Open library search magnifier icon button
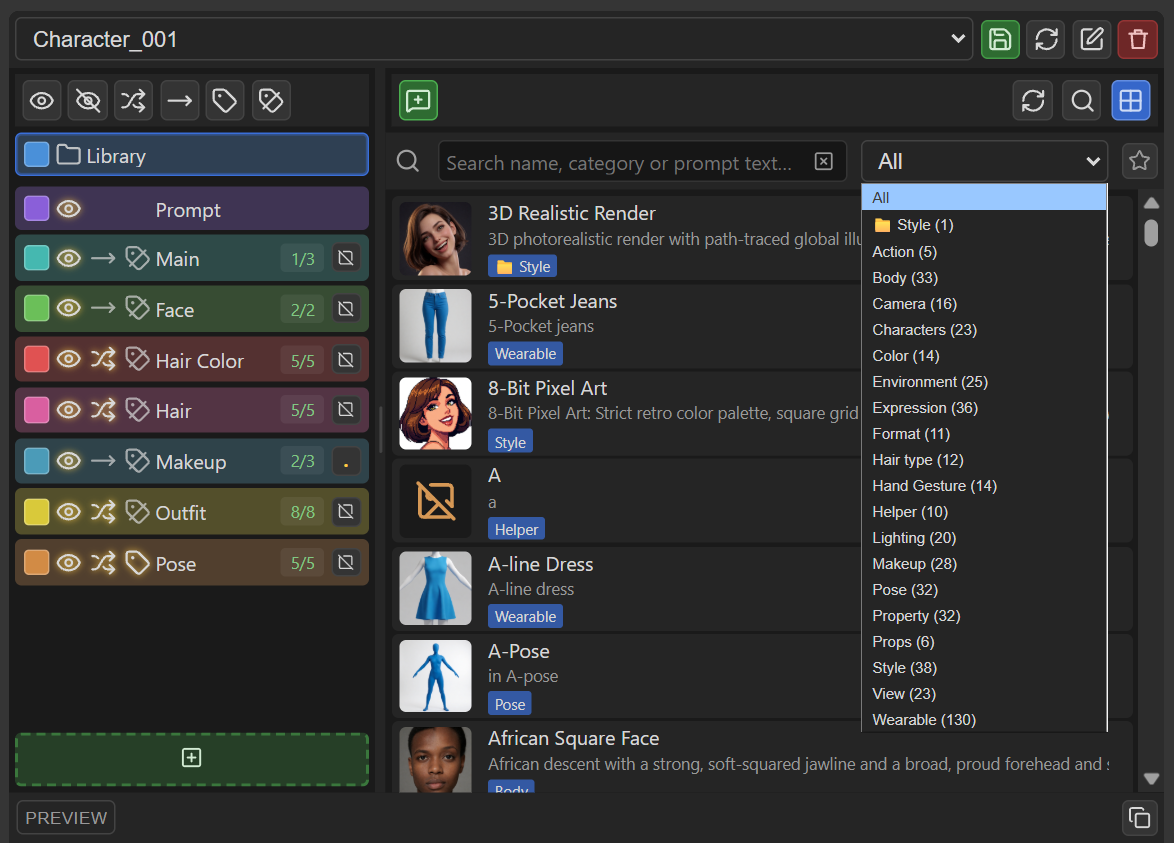The image size is (1174, 843). pos(1083,100)
